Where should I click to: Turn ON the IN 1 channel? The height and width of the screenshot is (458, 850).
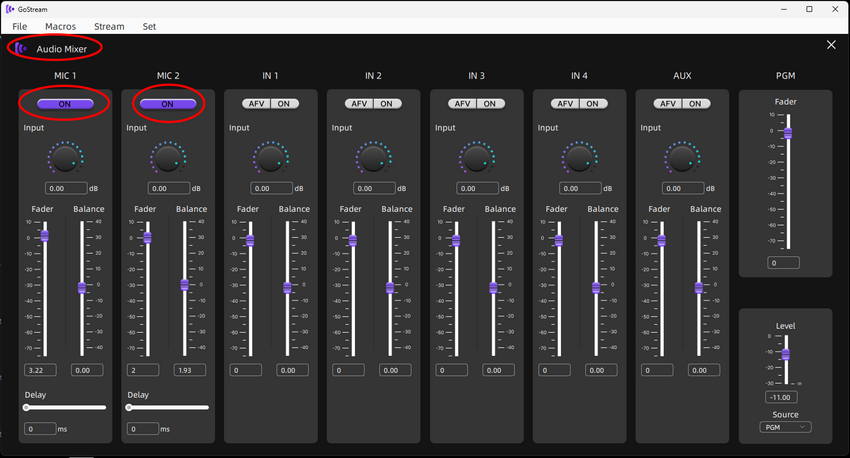pos(284,104)
